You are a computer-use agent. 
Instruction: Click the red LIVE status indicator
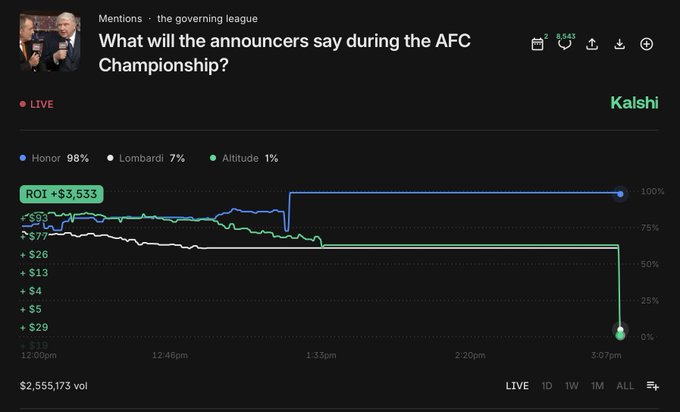[x=36, y=103]
